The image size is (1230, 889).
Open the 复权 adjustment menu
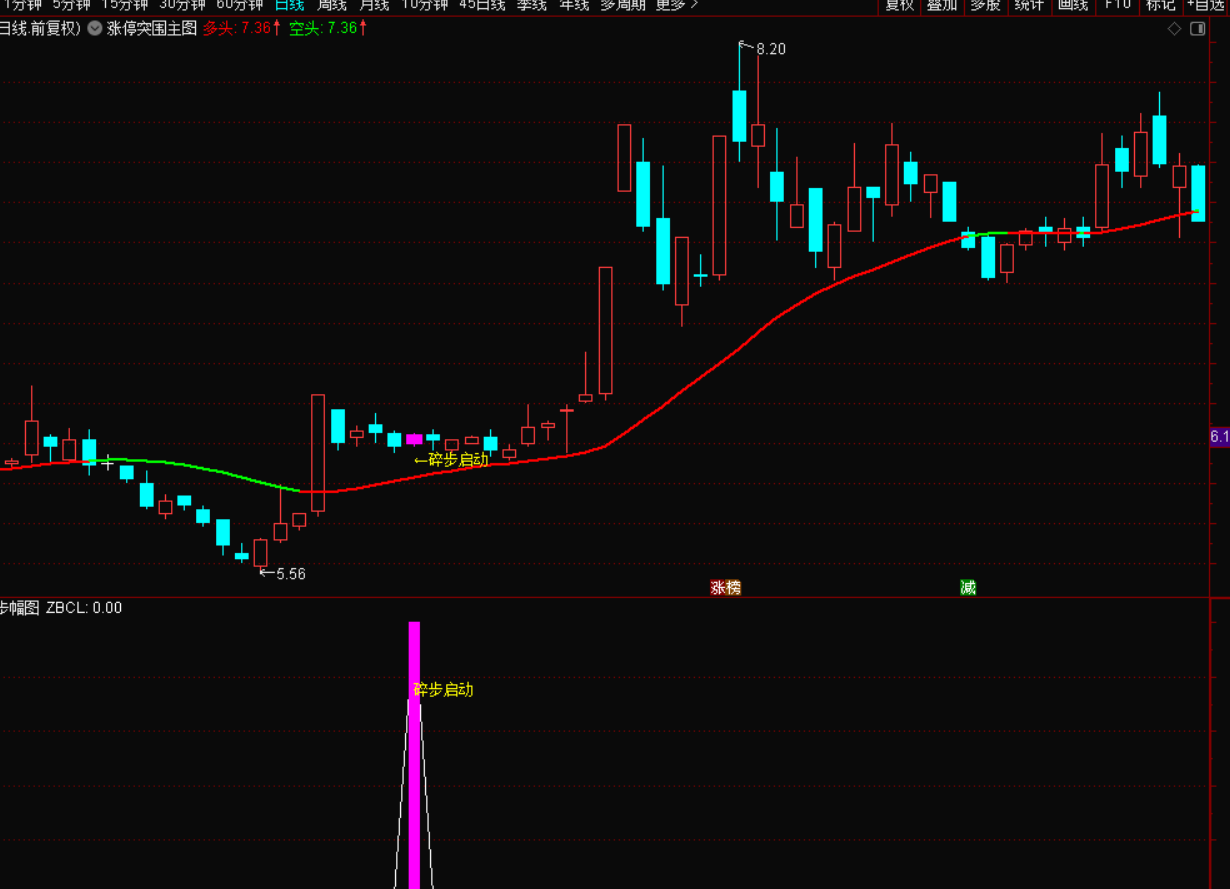(899, 5)
